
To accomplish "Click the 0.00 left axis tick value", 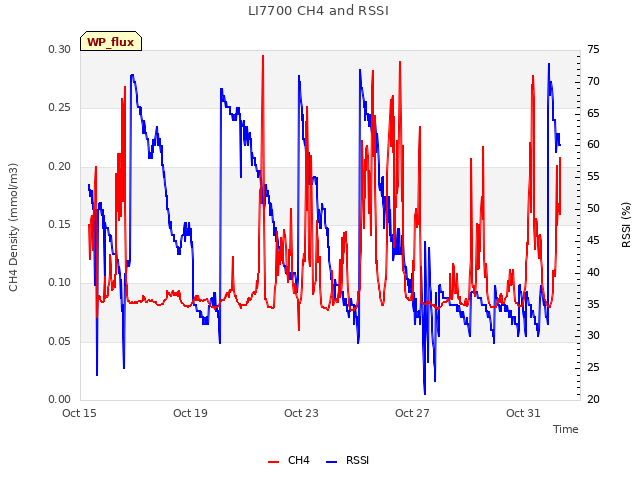I will click(60, 399).
